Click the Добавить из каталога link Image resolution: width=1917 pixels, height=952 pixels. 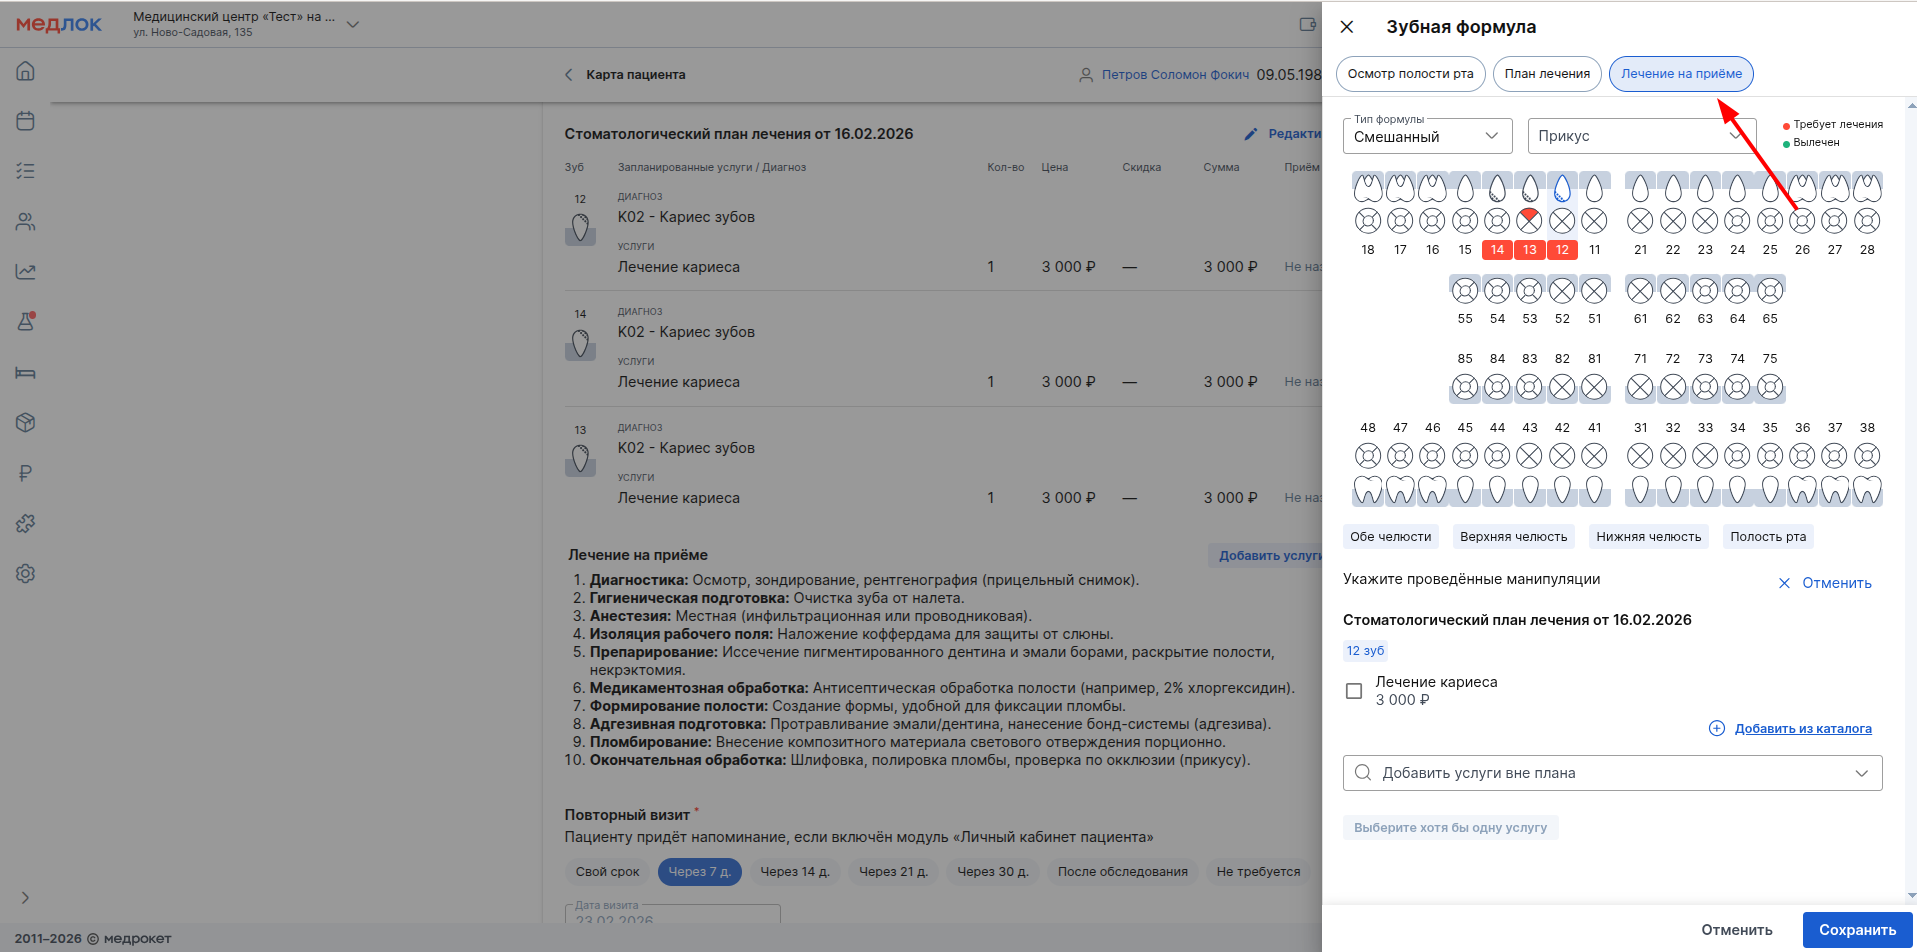click(x=1802, y=729)
